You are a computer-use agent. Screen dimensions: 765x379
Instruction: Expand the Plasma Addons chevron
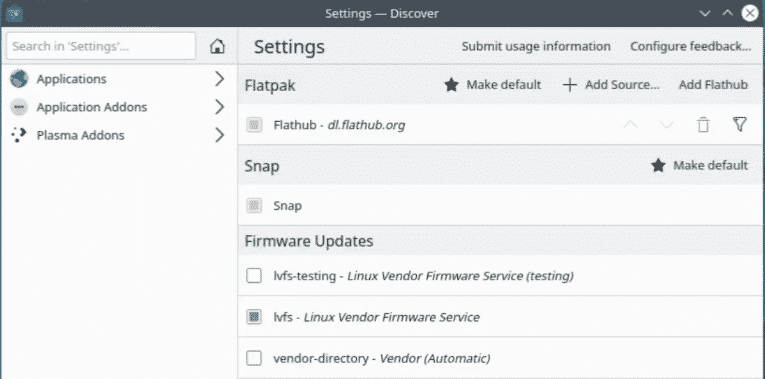[x=220, y=135]
